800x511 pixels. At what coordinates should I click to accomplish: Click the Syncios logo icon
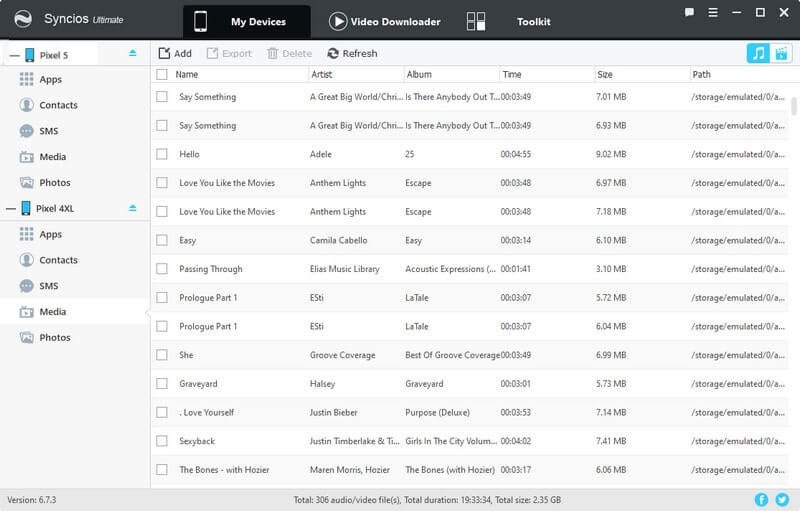(x=23, y=19)
